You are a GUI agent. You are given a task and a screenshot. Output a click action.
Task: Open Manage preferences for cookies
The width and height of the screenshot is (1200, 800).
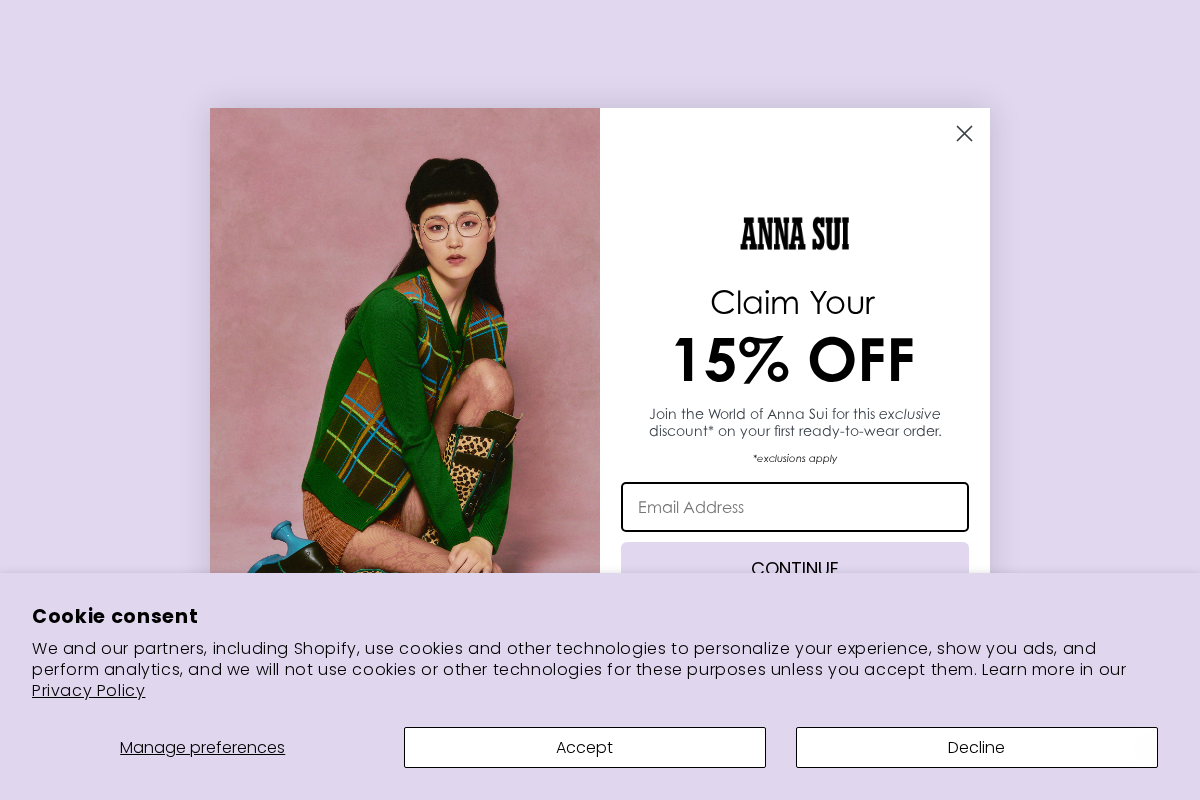[x=202, y=747]
